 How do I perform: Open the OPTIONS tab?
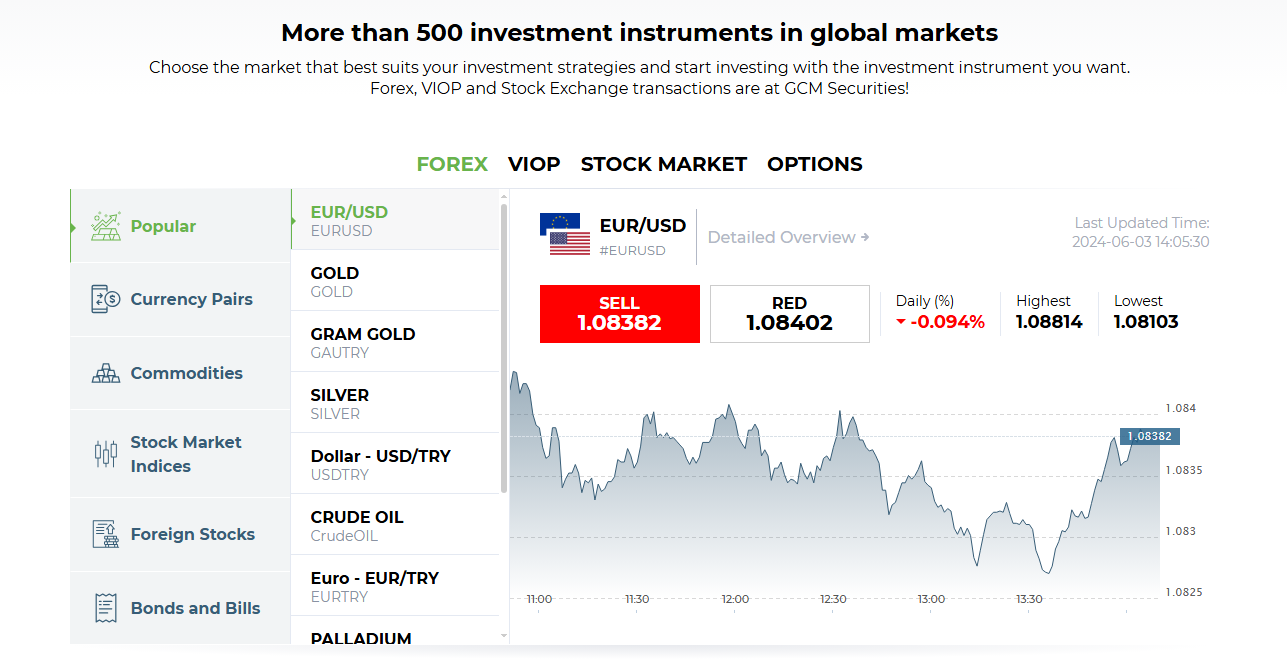pos(815,164)
